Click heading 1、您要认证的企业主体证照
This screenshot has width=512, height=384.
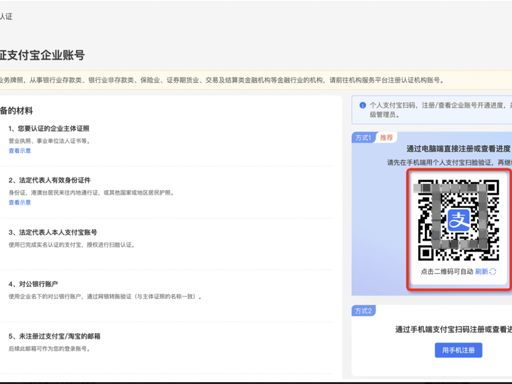(49, 128)
